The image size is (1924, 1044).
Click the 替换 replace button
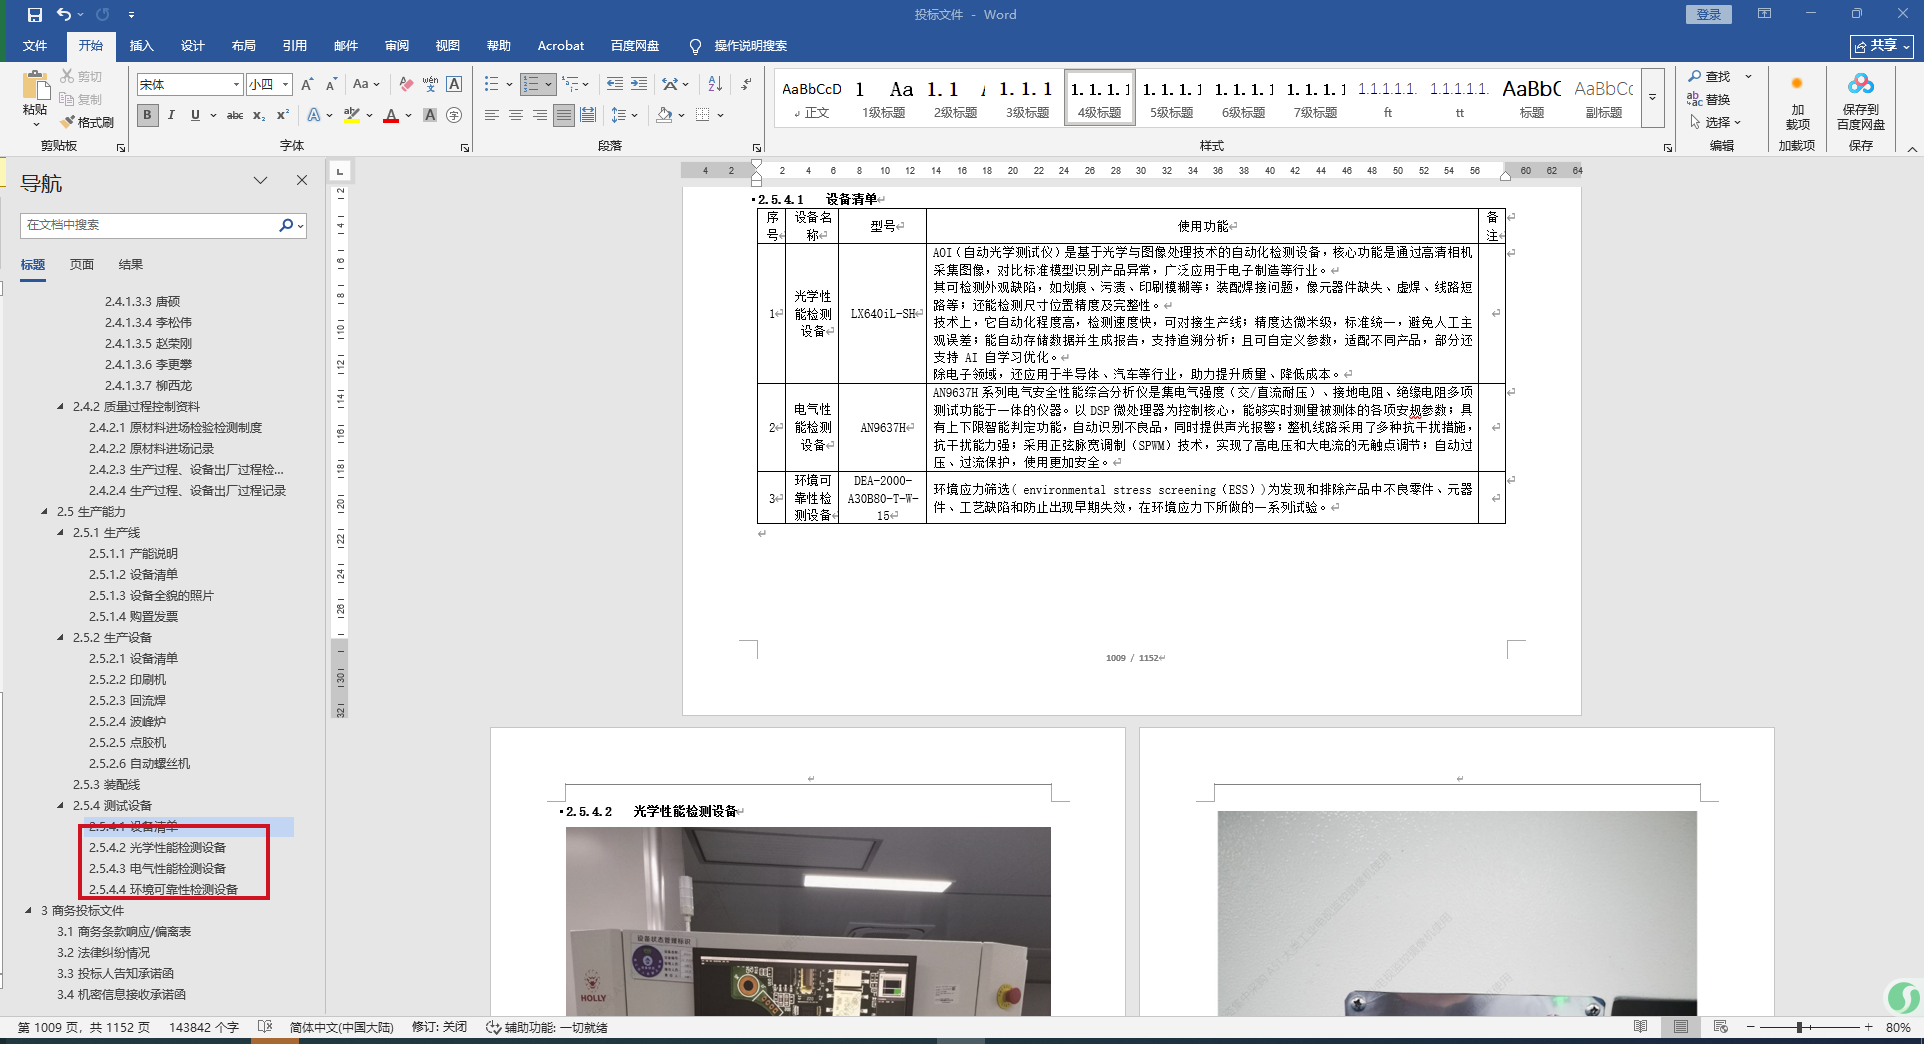[x=1710, y=99]
